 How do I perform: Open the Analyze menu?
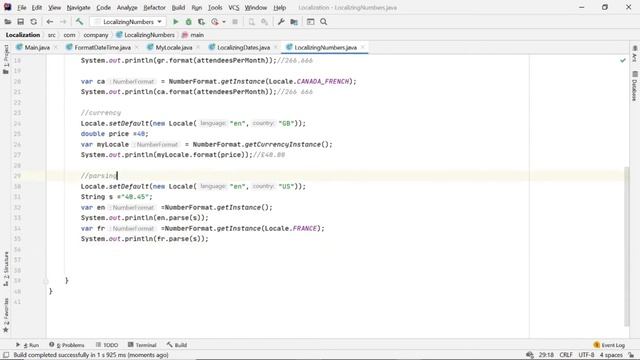coord(127,7)
